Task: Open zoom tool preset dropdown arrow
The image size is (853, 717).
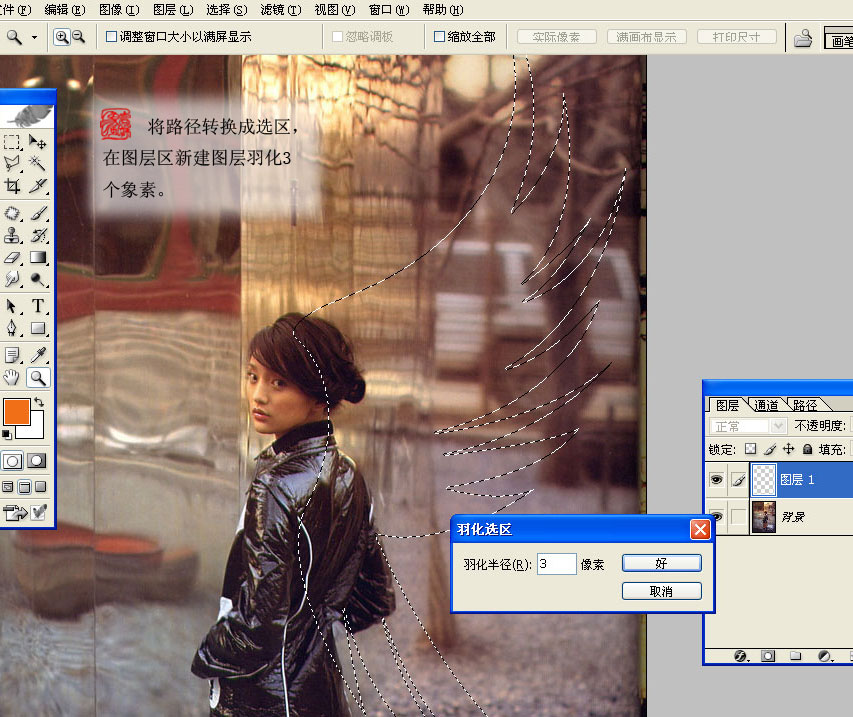Action: 34,37
